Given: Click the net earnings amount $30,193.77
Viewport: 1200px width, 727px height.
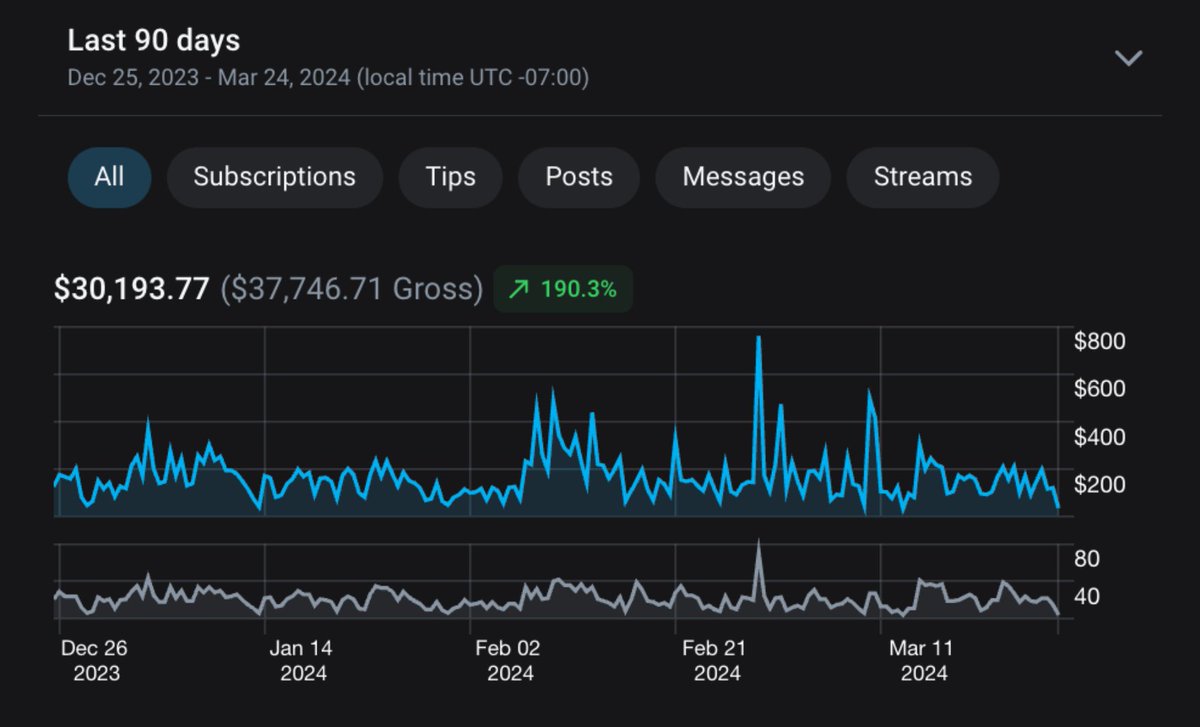Looking at the screenshot, I should click(131, 289).
